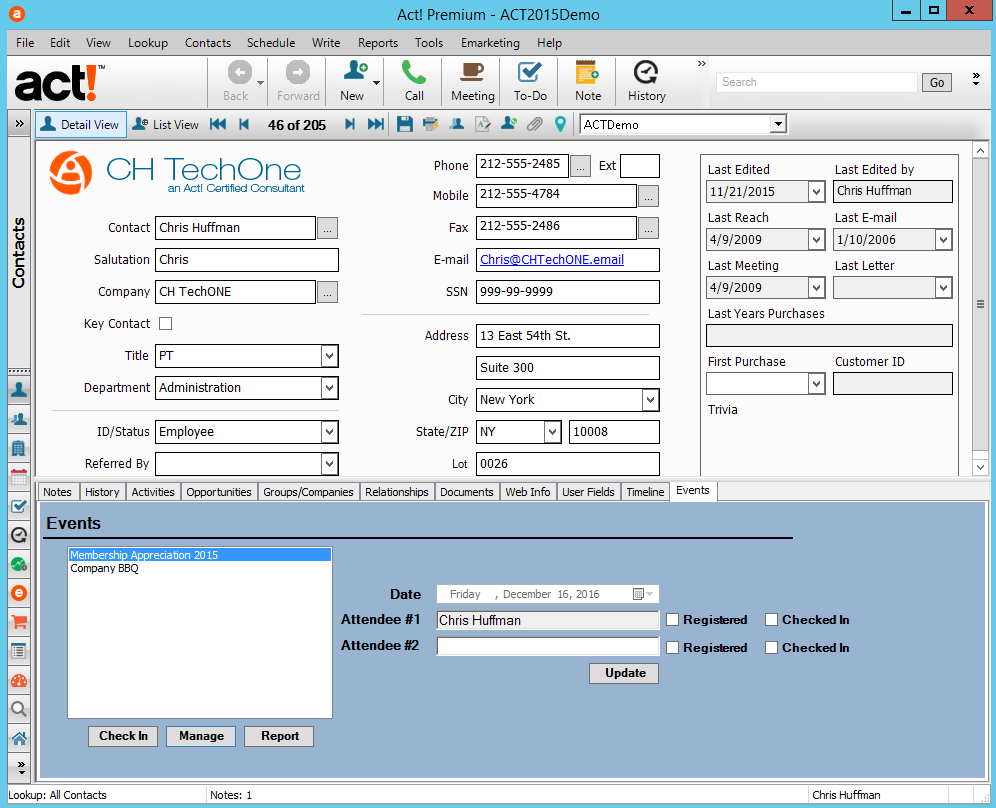
Task: Open the ACTDemo layout dropdown
Action: click(x=778, y=125)
